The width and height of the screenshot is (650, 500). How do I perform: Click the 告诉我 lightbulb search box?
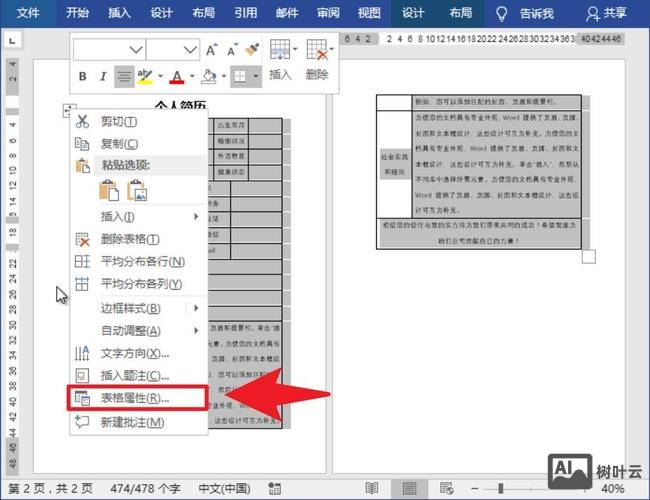525,14
